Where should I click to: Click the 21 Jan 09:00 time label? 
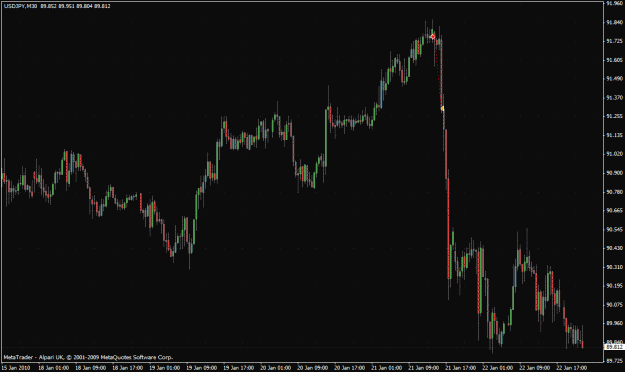(x=423, y=368)
